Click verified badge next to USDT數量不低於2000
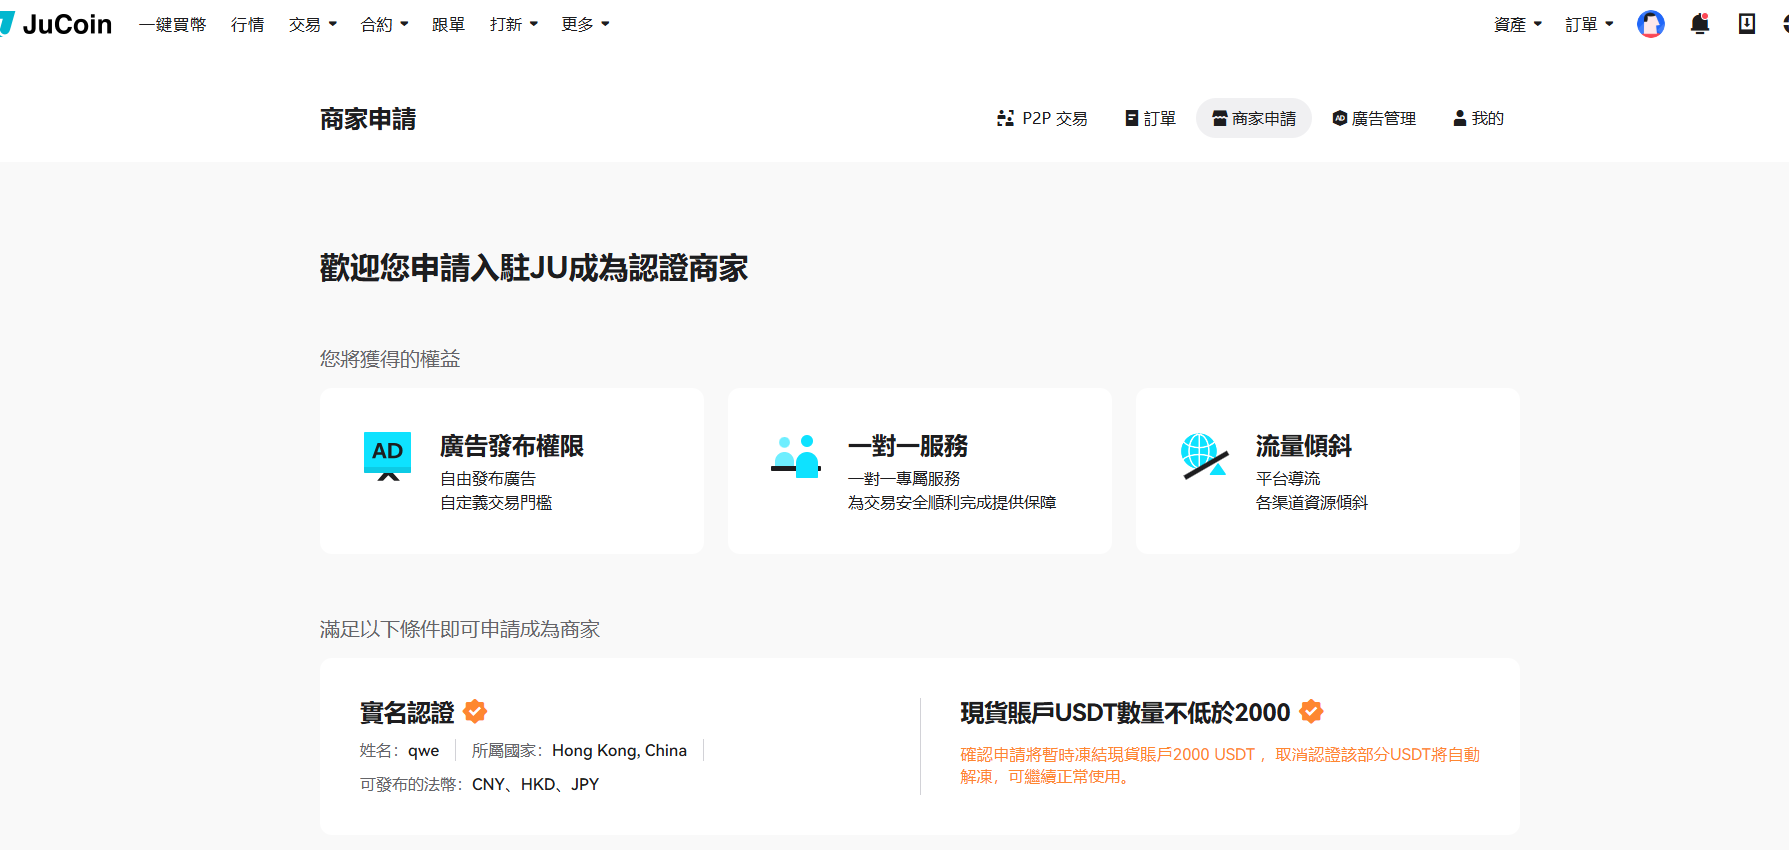1789x850 pixels. [1311, 711]
